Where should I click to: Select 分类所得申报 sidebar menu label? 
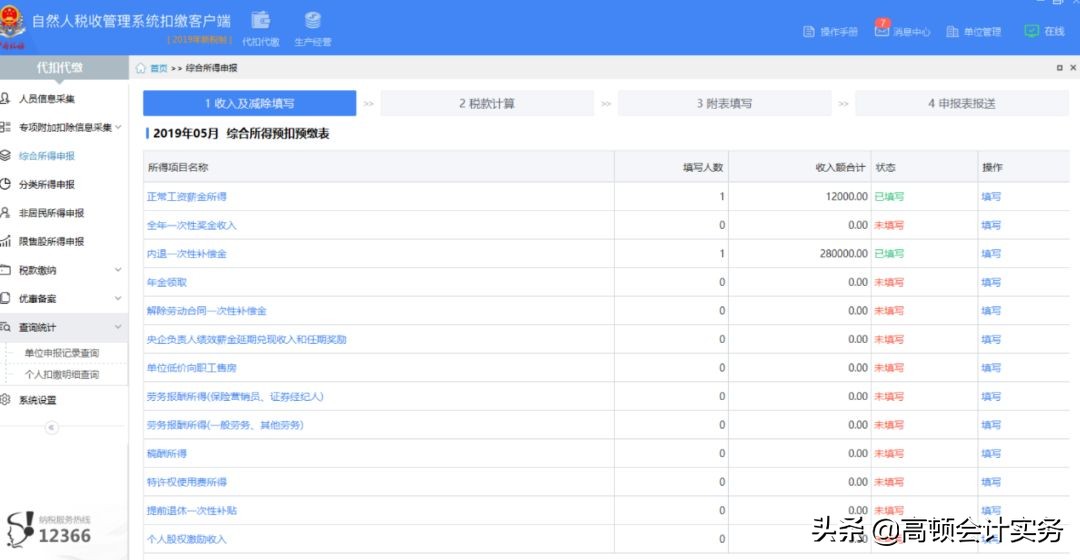pyautogui.click(x=47, y=184)
